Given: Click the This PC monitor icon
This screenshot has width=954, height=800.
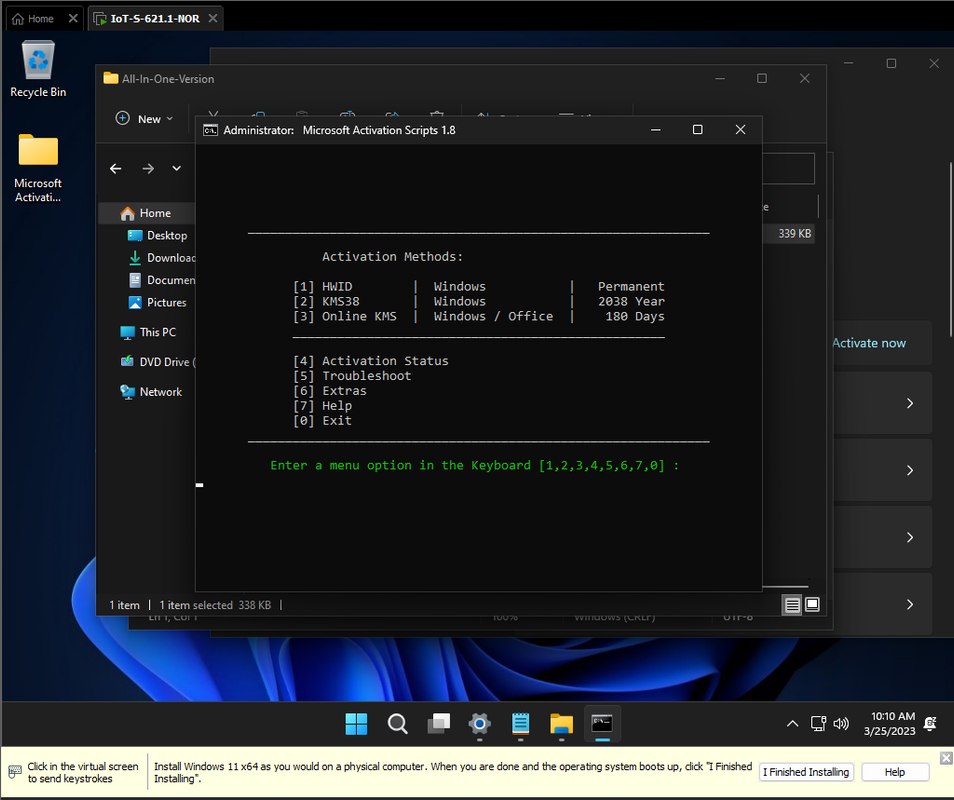Looking at the screenshot, I should 127,332.
